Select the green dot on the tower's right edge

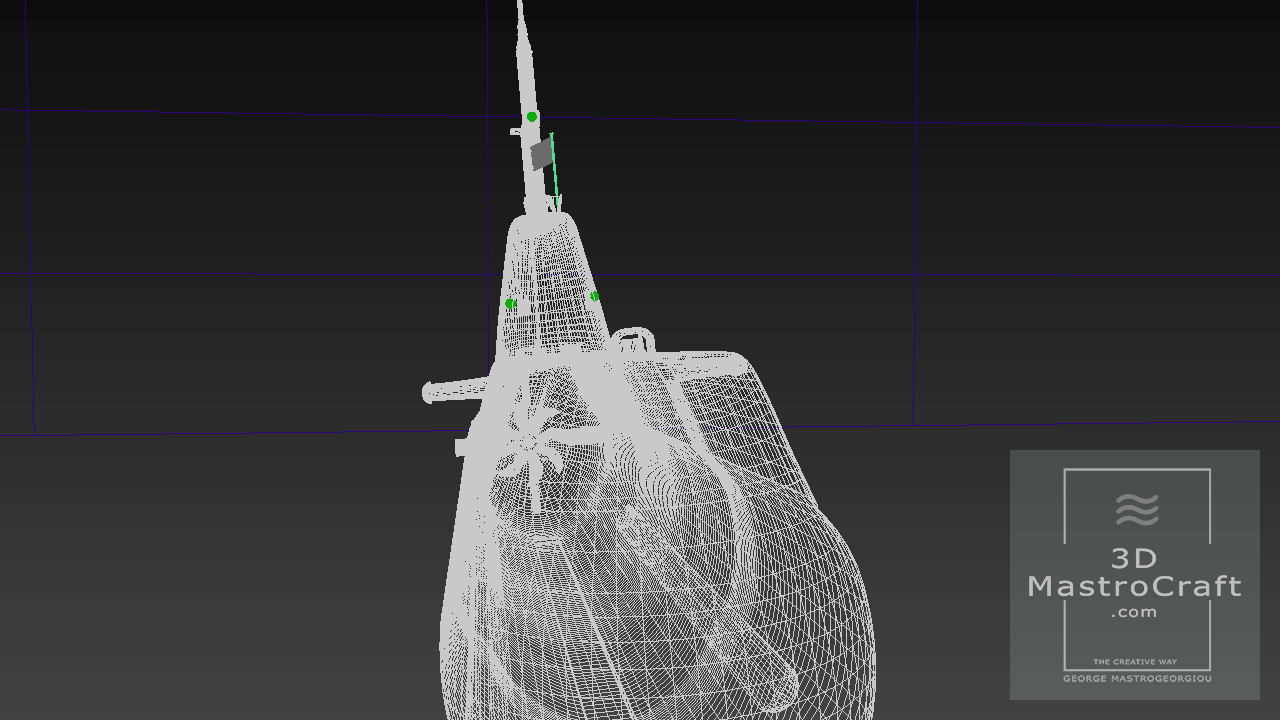coord(595,296)
